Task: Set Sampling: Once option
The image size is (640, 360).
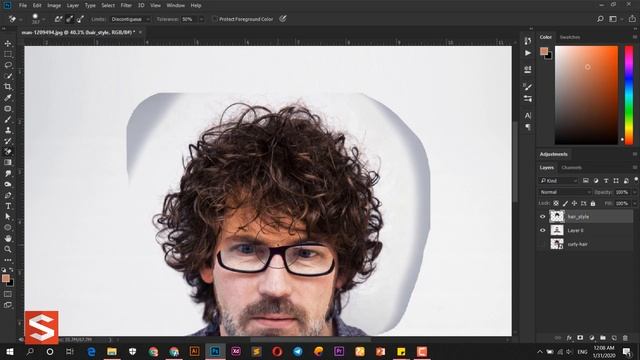Action: click(x=69, y=19)
